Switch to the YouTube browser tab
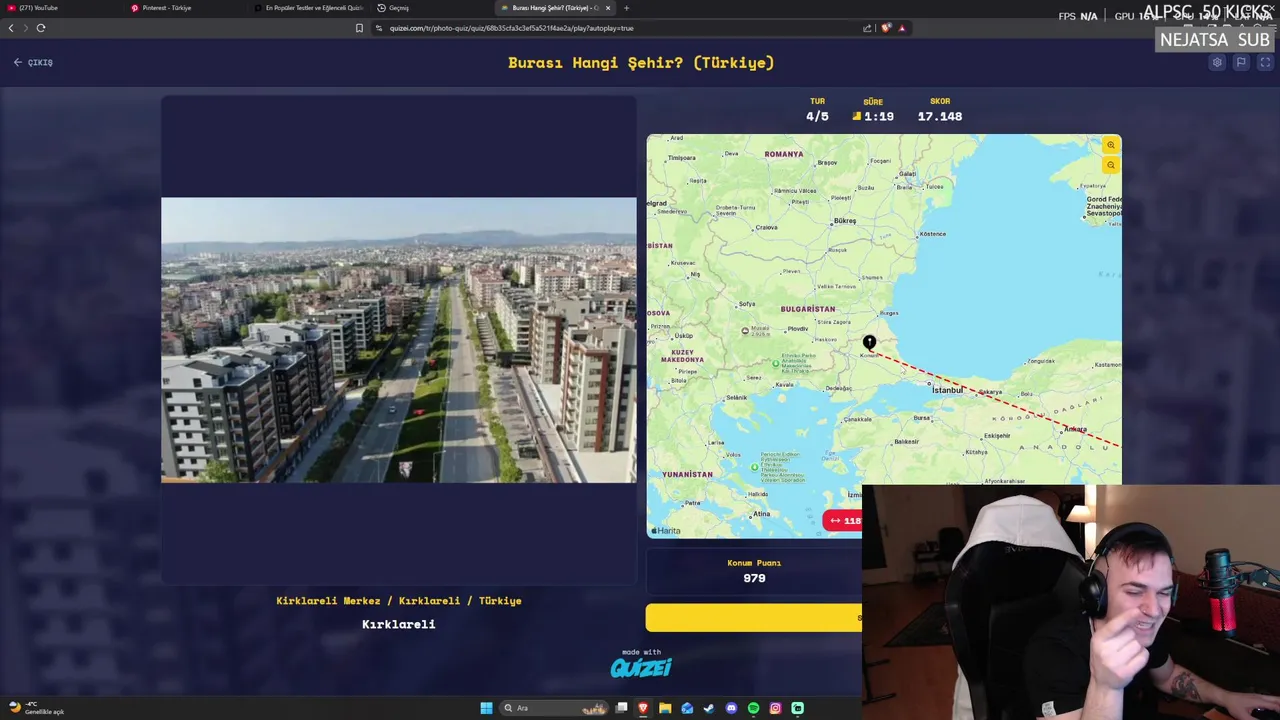The image size is (1280, 720). tap(60, 8)
